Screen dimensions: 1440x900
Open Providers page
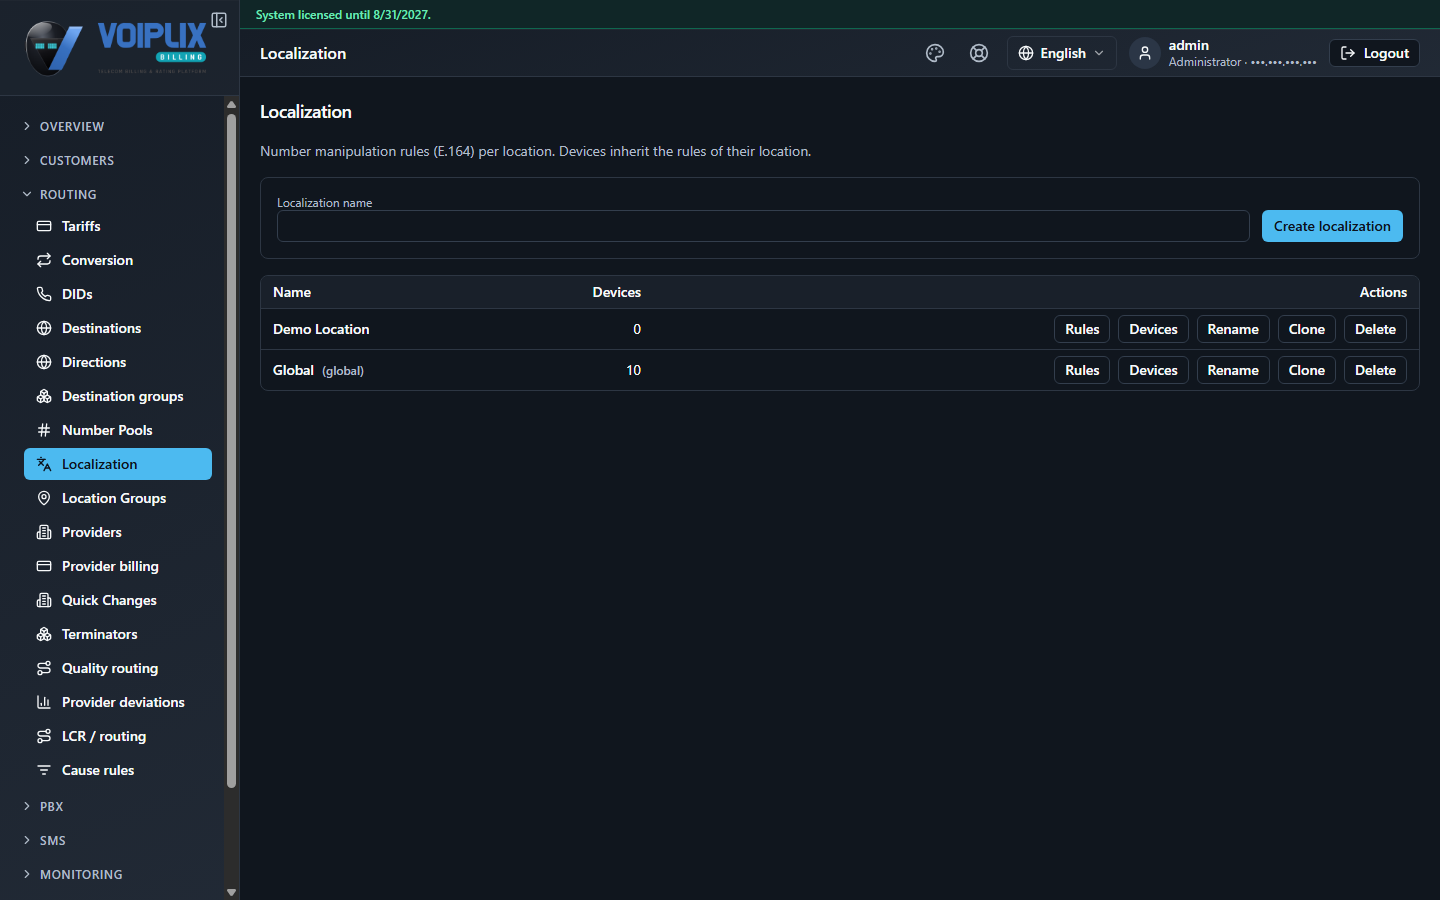(118, 532)
